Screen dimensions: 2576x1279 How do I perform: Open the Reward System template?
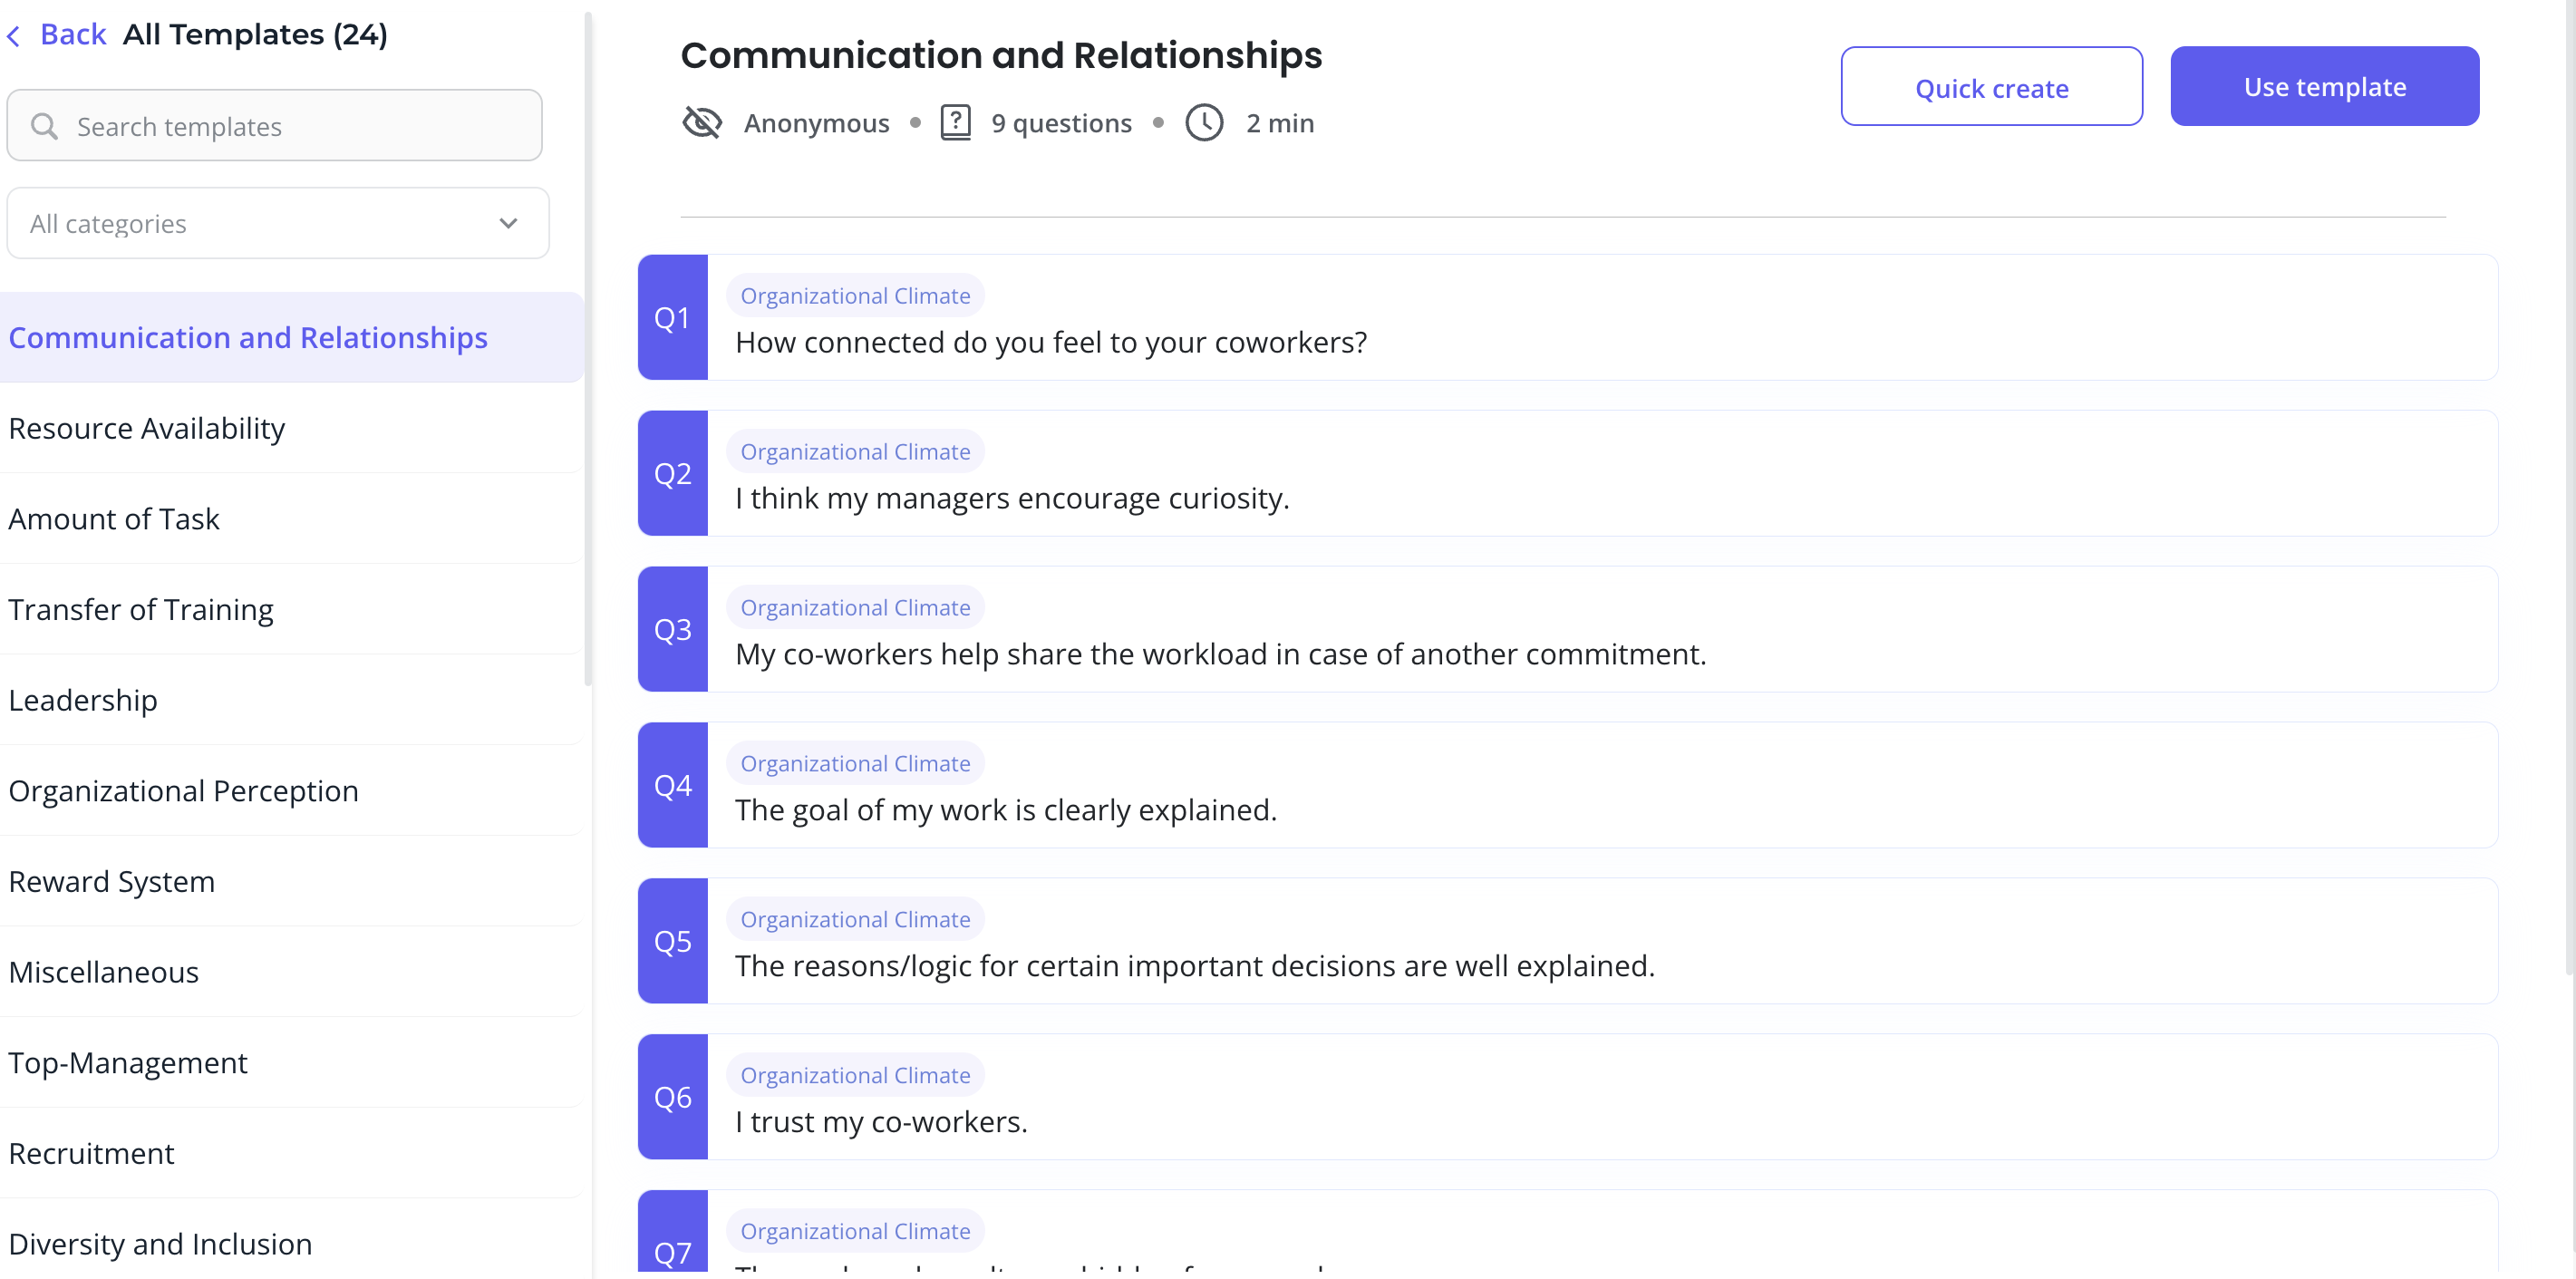[292, 881]
